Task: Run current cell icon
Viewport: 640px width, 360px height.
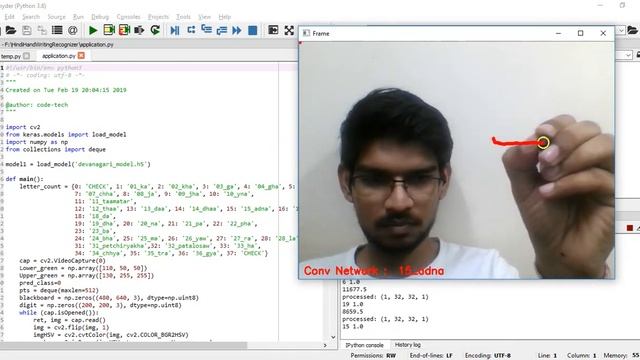Action: [x=109, y=30]
